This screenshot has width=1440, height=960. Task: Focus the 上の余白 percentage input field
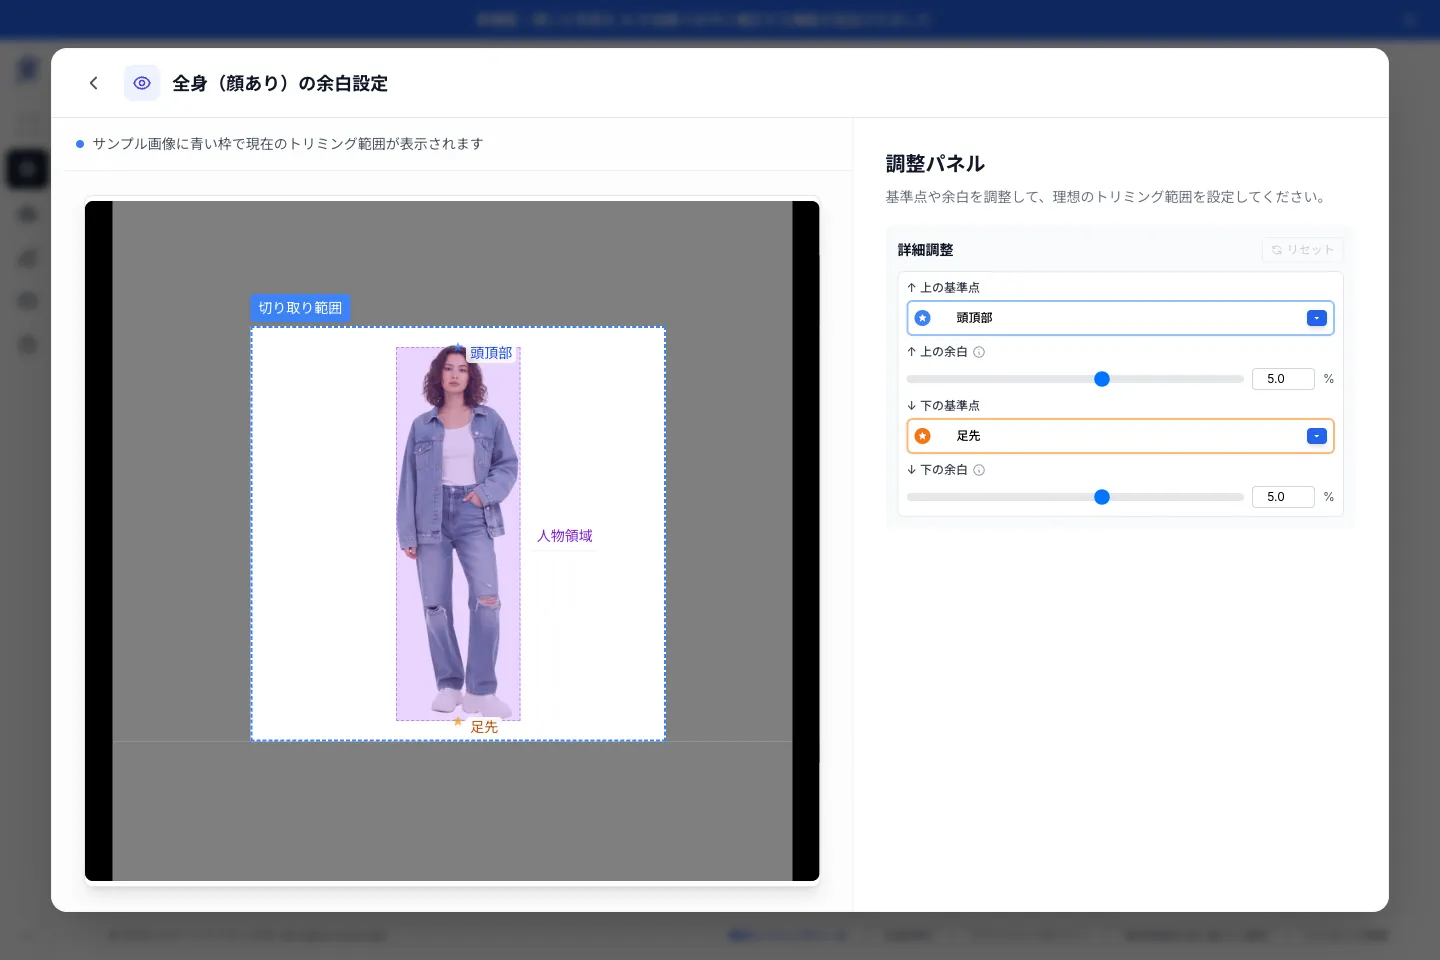tap(1283, 379)
